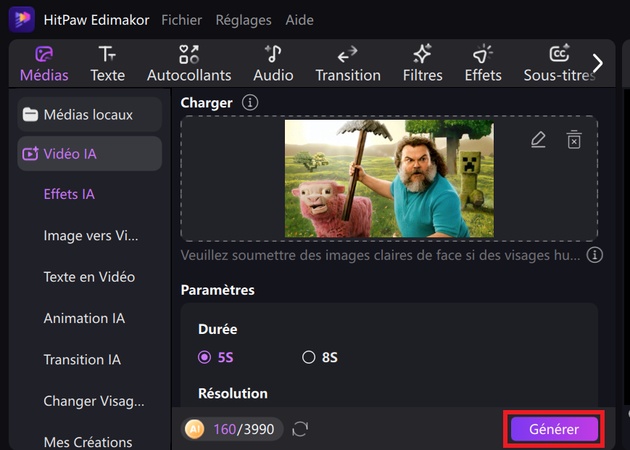Open the Audio panel
The height and width of the screenshot is (450, 630).
point(273,63)
